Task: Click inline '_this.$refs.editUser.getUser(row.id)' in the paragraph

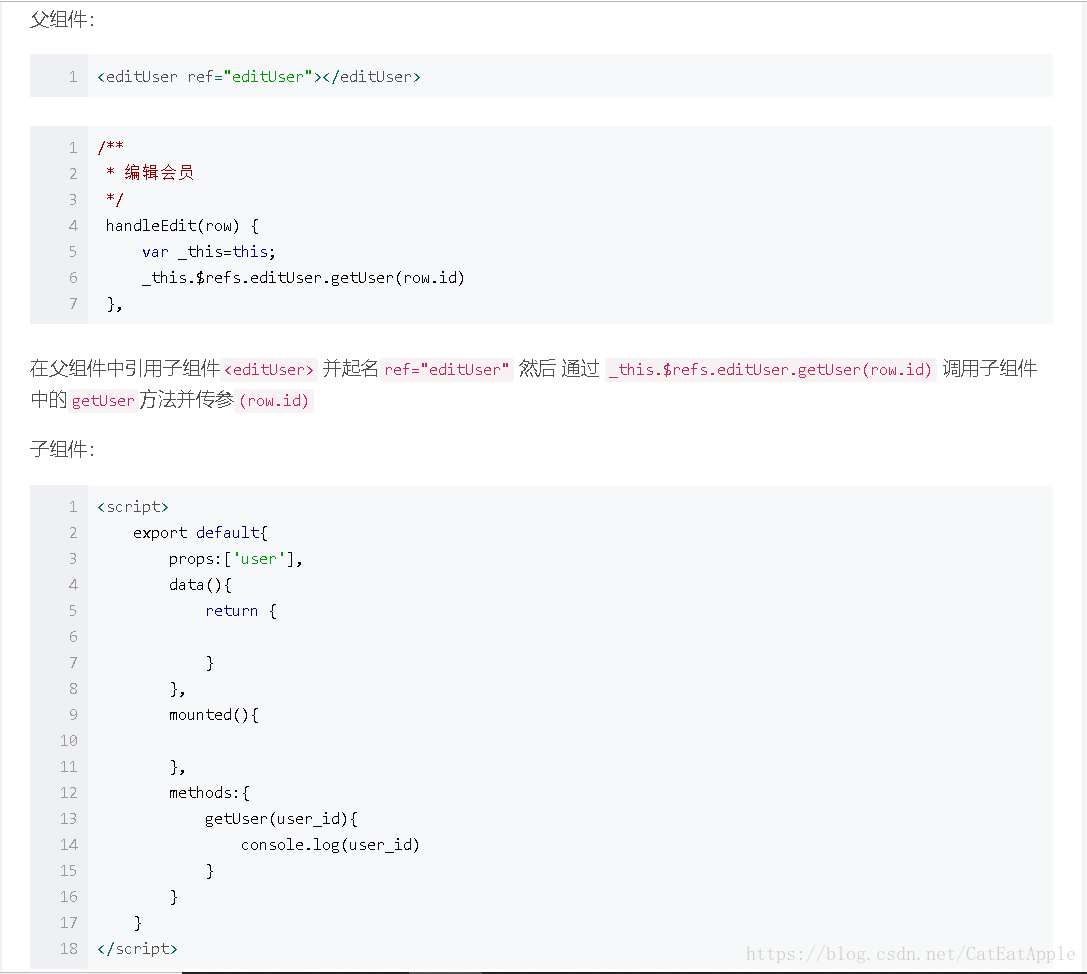Action: point(770,369)
